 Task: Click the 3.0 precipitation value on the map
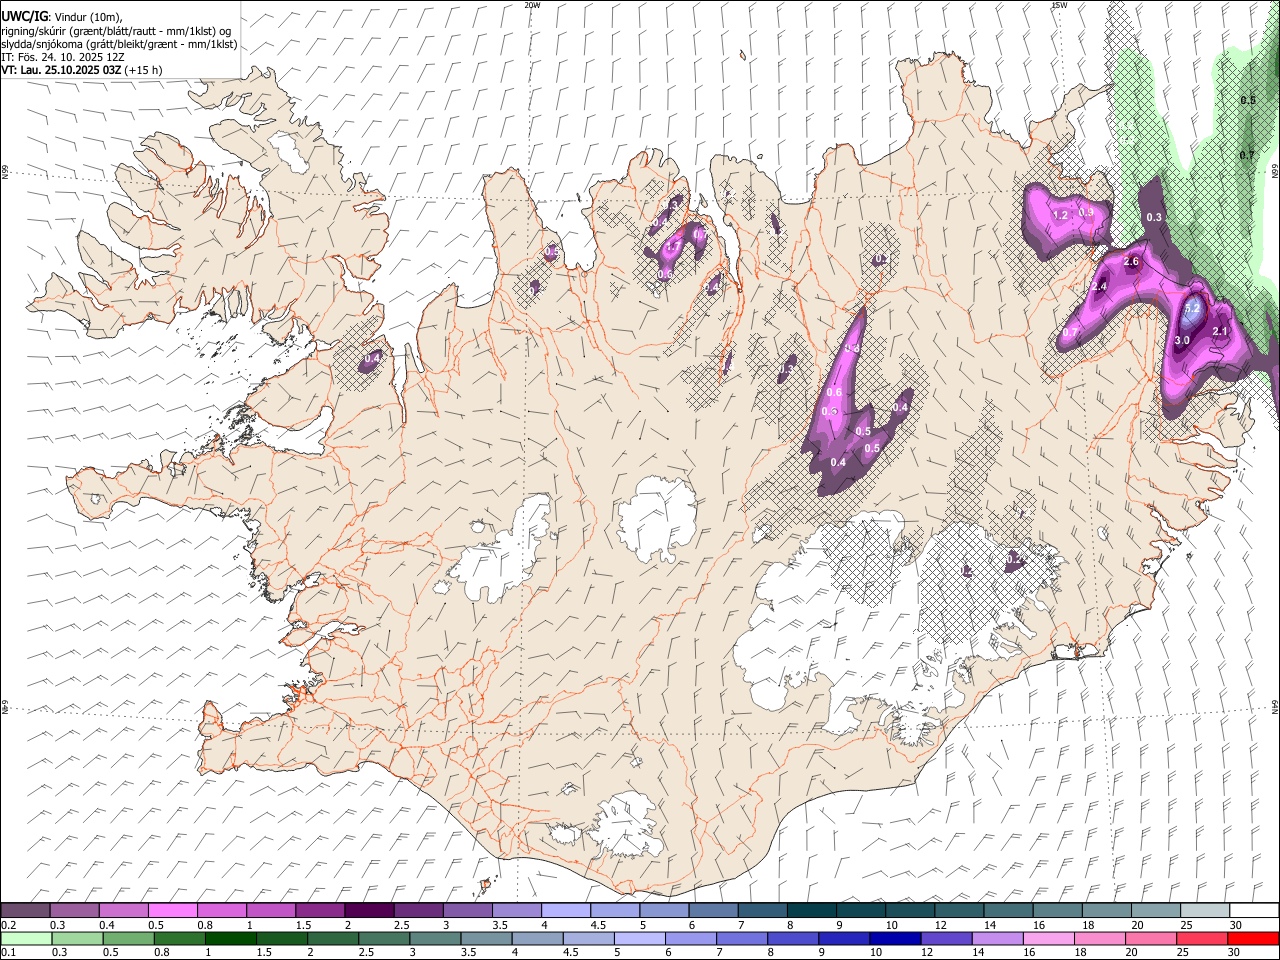point(1182,341)
